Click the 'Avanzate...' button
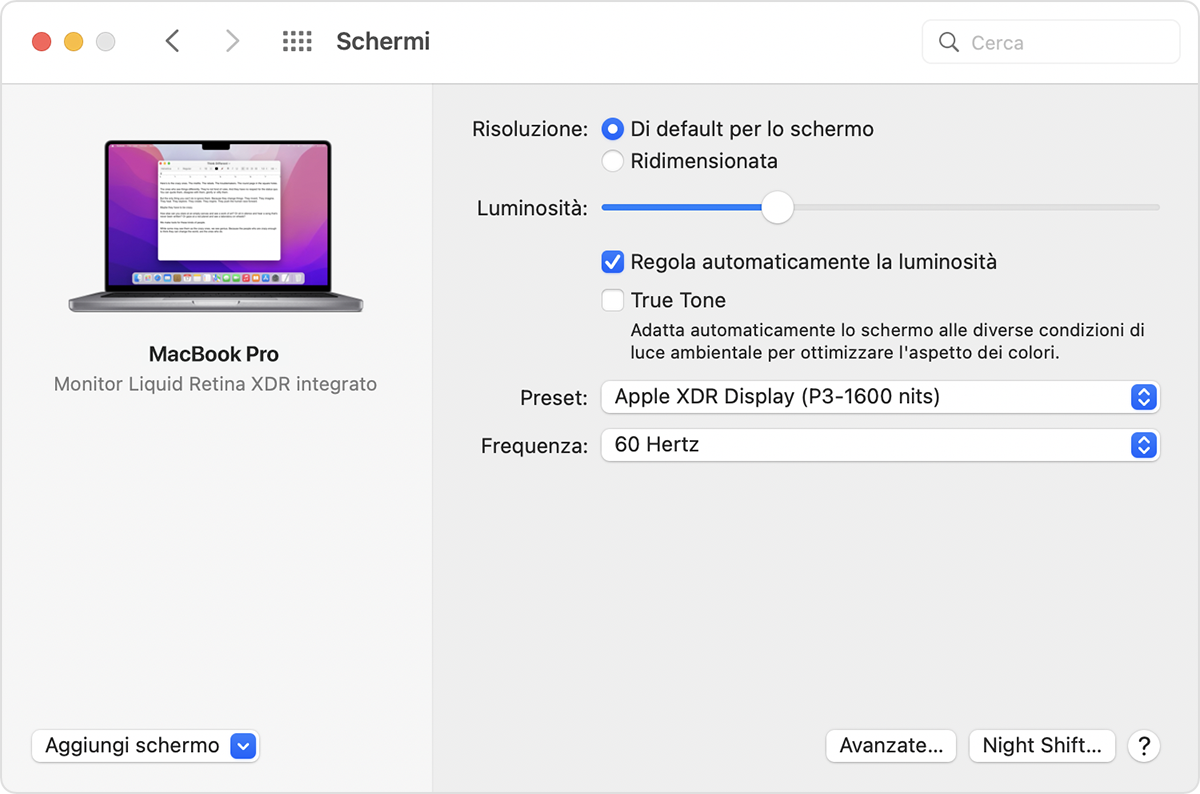Screen dimensions: 1200x794 tap(890, 746)
